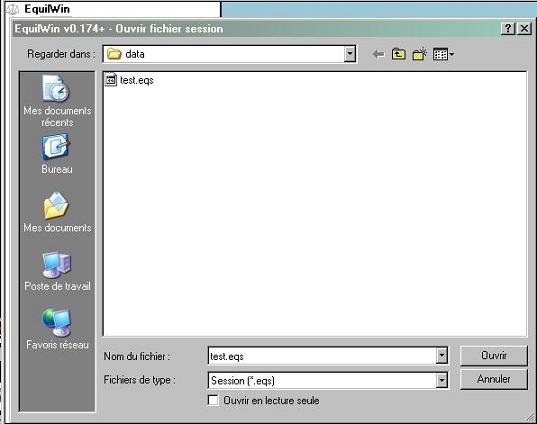The image size is (537, 424).
Task: Click the Annuler button
Action: [x=494, y=379]
